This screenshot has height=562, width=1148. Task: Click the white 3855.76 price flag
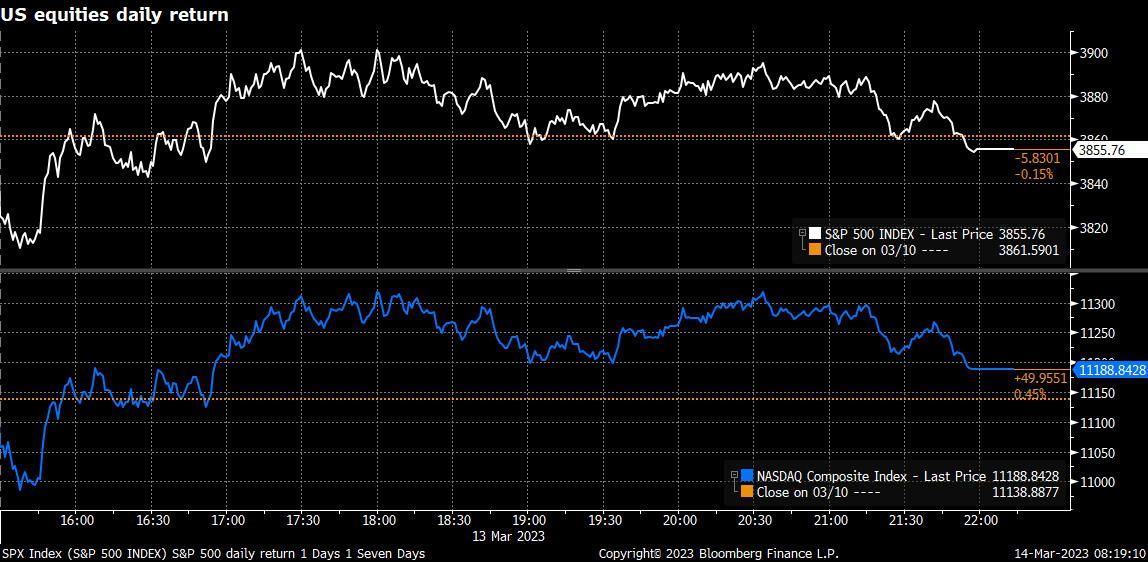1108,150
